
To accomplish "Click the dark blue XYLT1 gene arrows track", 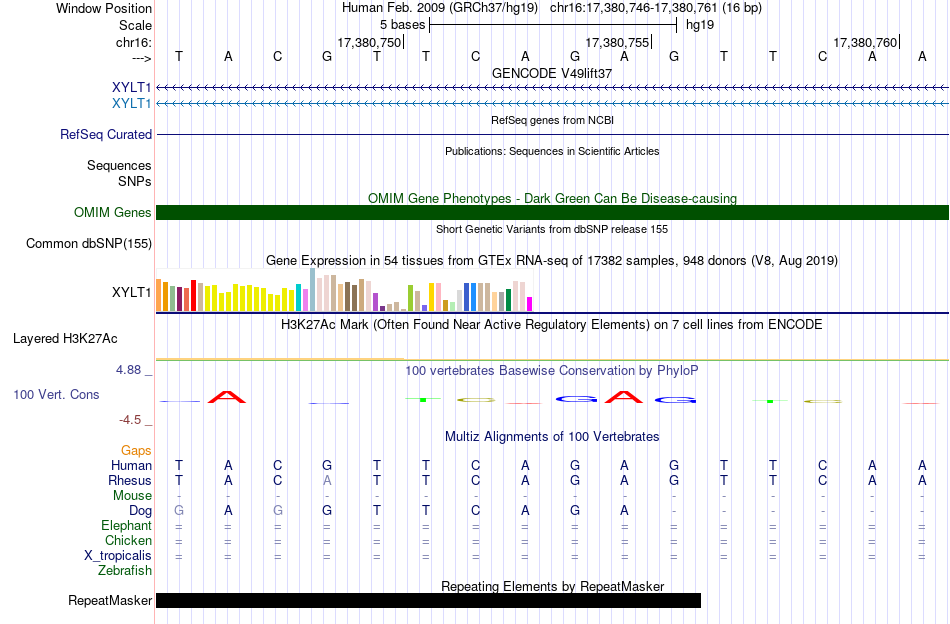I will tap(553, 88).
